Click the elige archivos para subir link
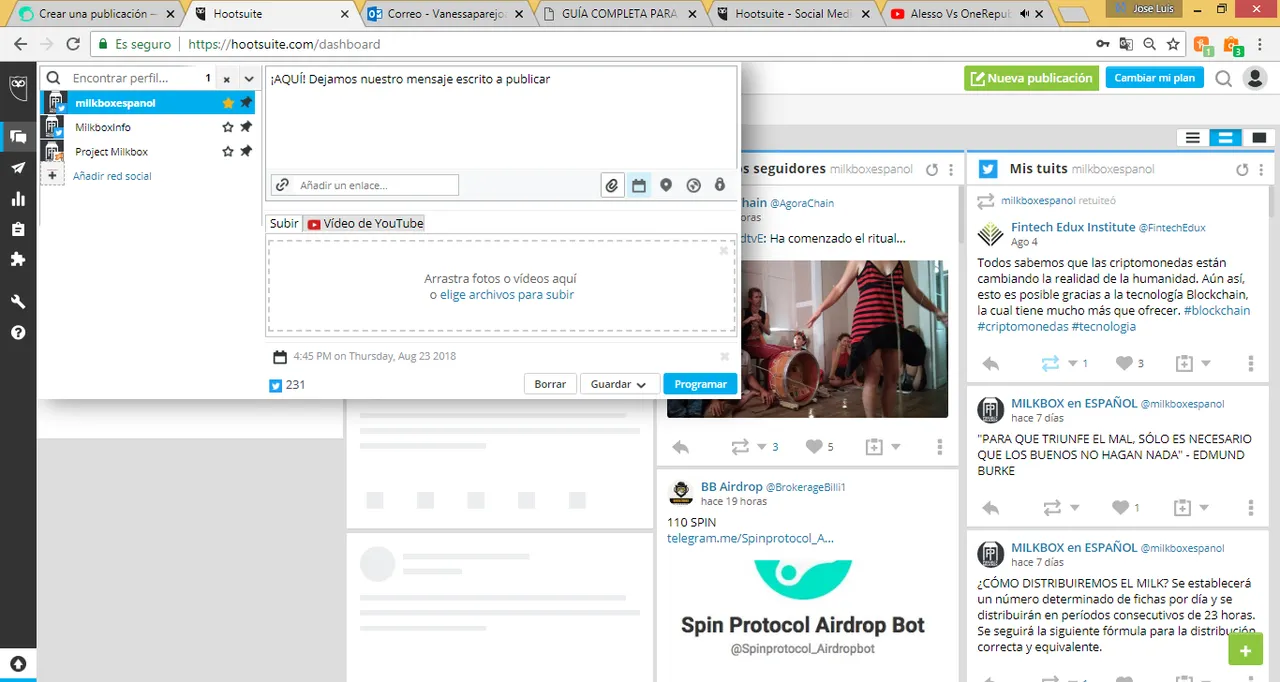 click(x=507, y=295)
